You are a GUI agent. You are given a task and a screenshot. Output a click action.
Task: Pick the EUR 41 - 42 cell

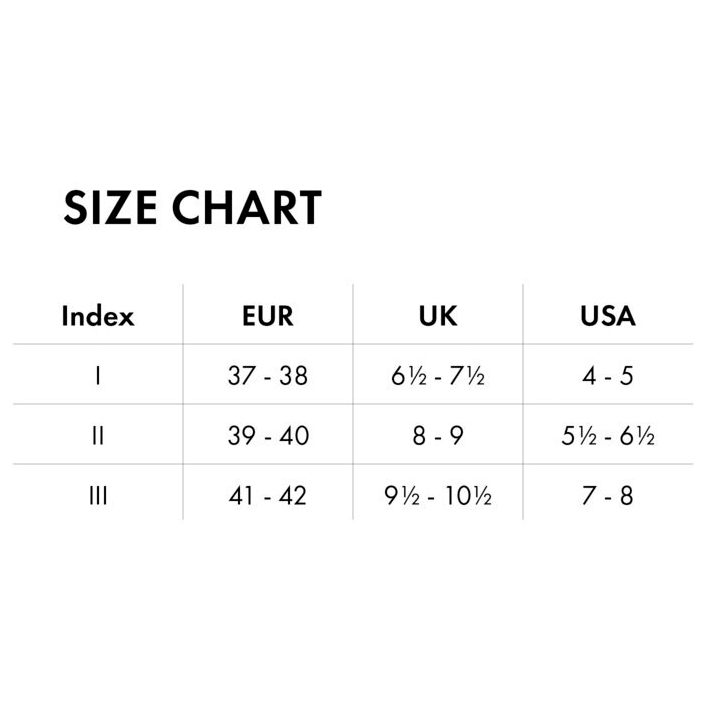click(268, 495)
